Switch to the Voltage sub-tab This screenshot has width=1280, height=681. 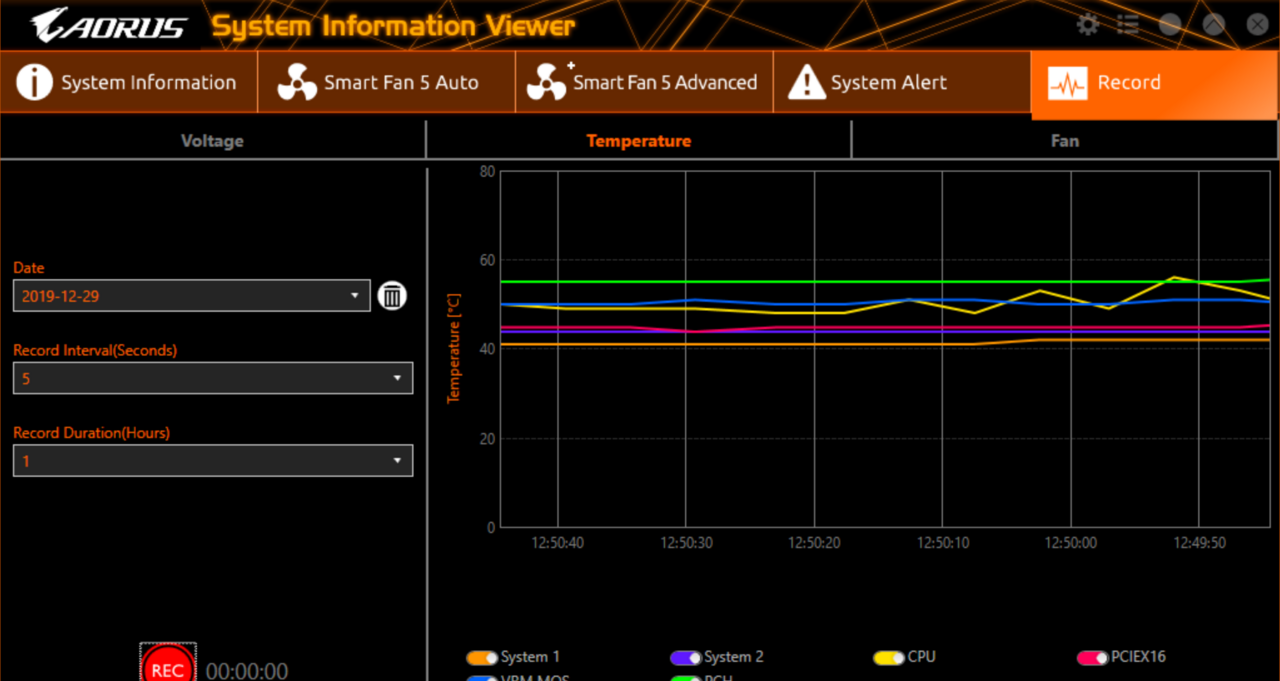point(212,140)
